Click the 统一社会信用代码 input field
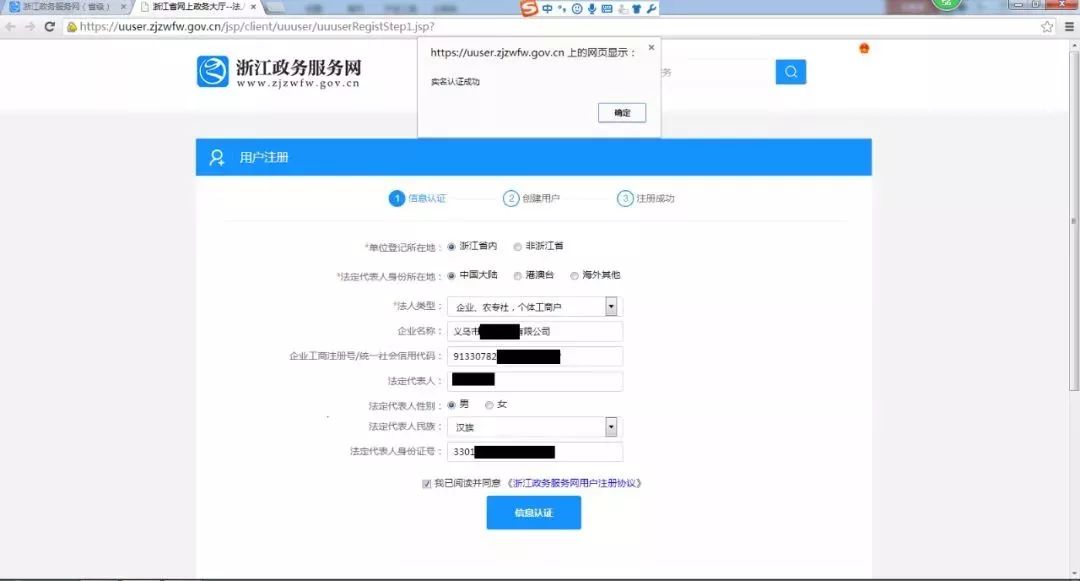Viewport: 1080px width, 581px height. point(535,356)
